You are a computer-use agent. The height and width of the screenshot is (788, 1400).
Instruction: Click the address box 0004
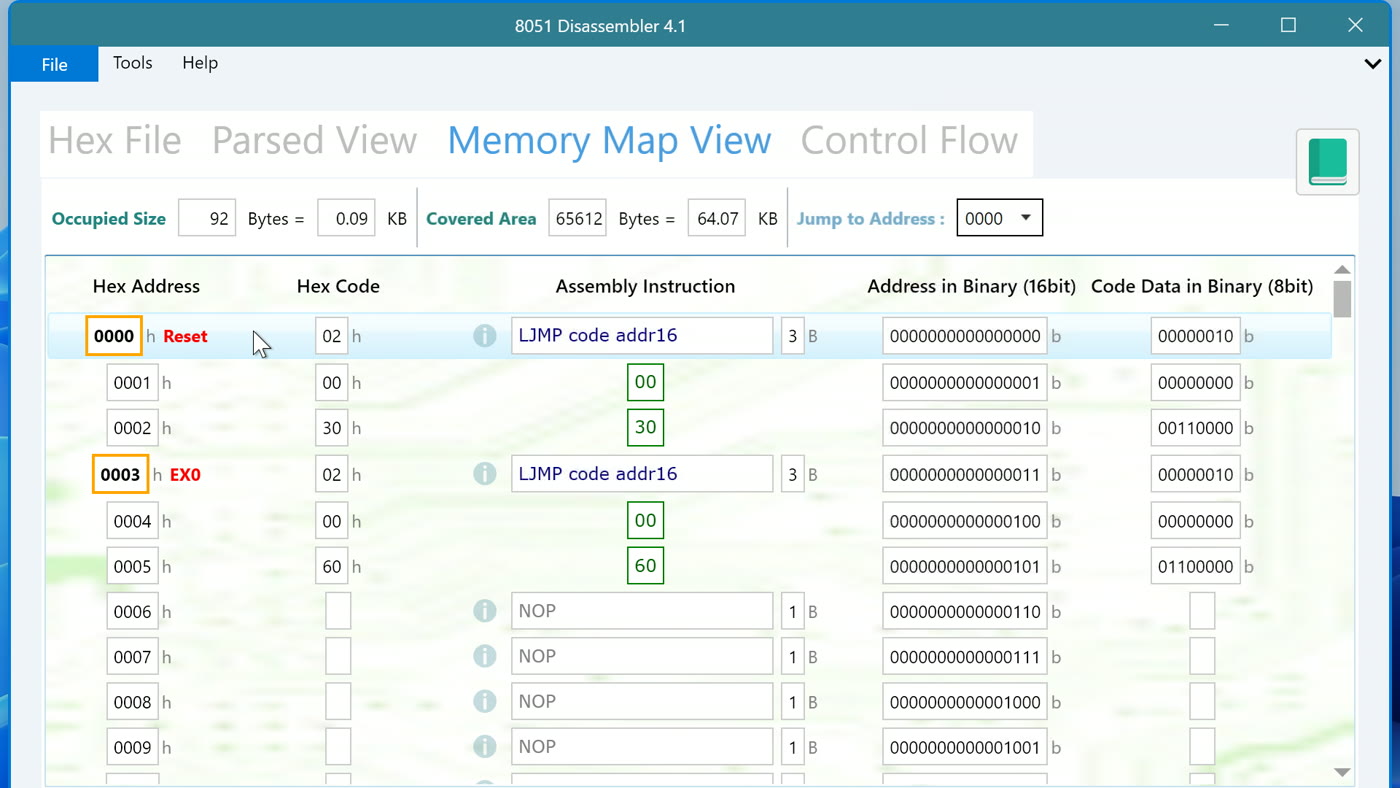pyautogui.click(x=132, y=521)
